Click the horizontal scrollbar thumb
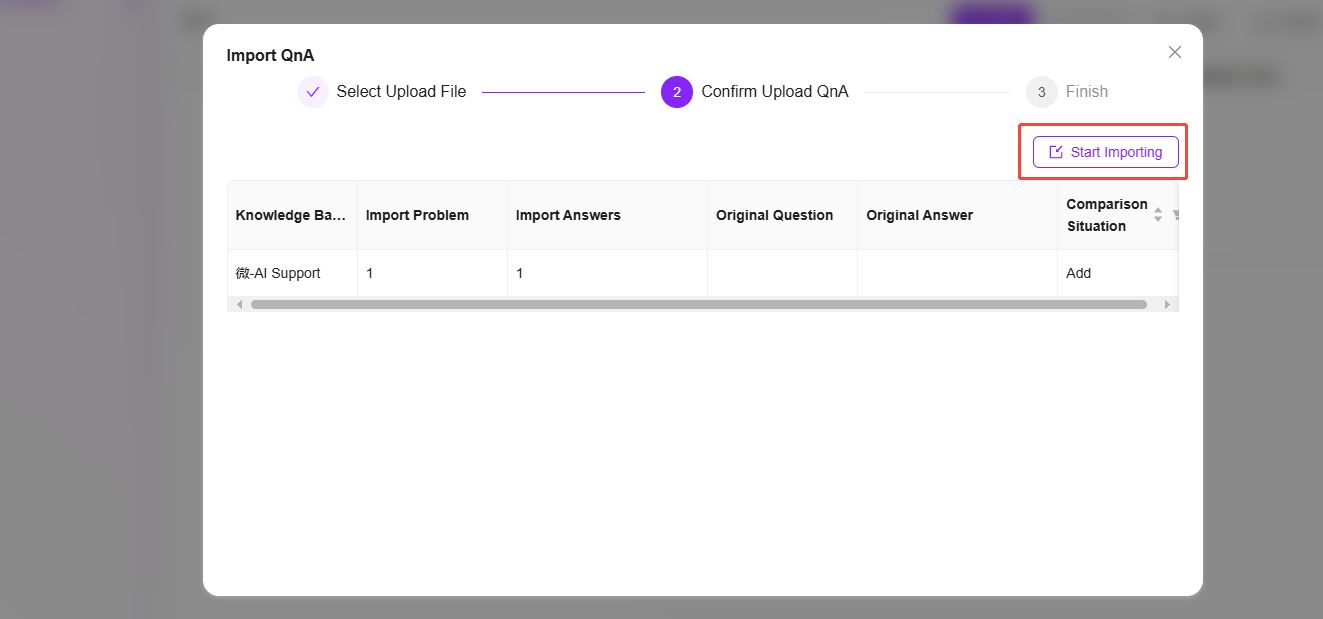The height and width of the screenshot is (619, 1323). coord(698,304)
